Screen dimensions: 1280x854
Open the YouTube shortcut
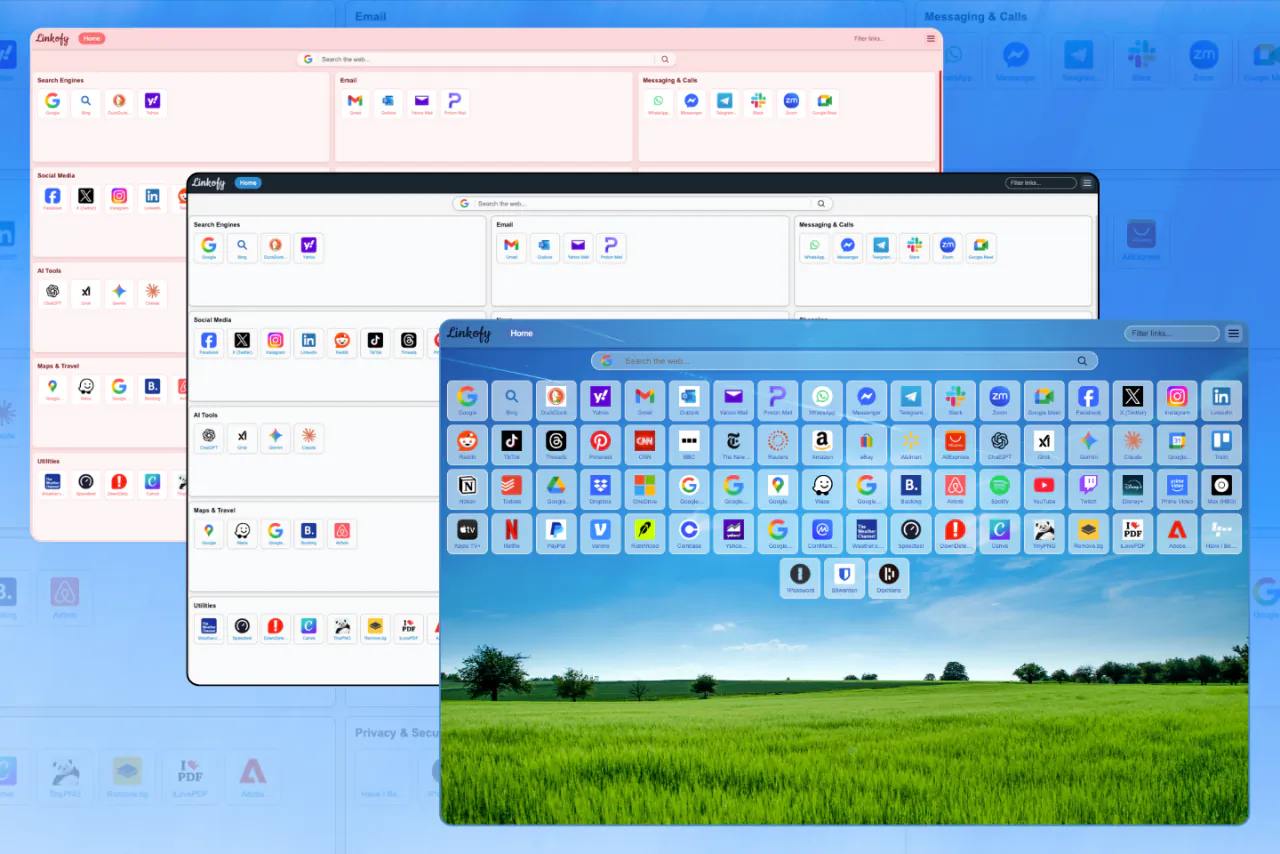[x=1043, y=488]
